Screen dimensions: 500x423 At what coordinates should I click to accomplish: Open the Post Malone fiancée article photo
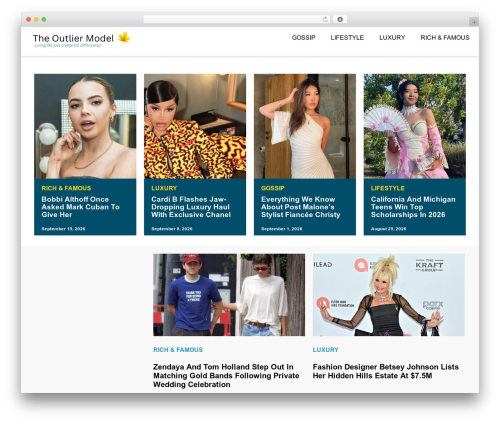point(305,126)
